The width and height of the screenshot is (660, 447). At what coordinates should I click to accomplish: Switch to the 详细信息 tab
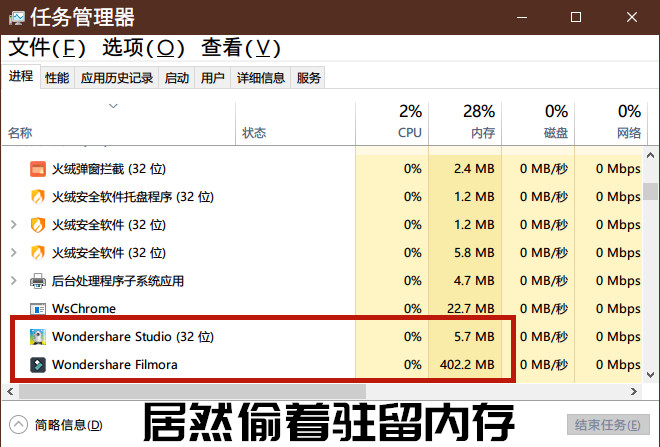(x=261, y=77)
